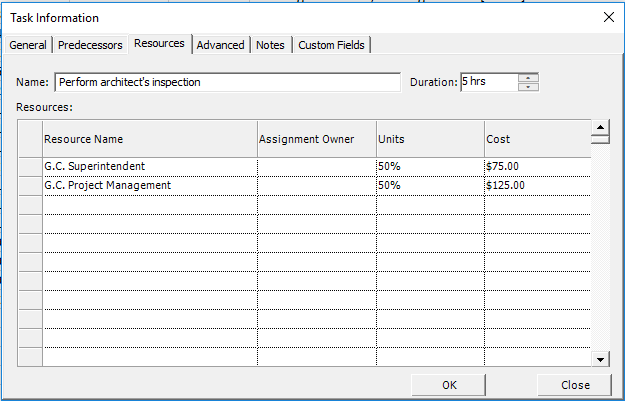Select row header of G.C. Project Management row
The width and height of the screenshot is (625, 401).
(x=30, y=186)
